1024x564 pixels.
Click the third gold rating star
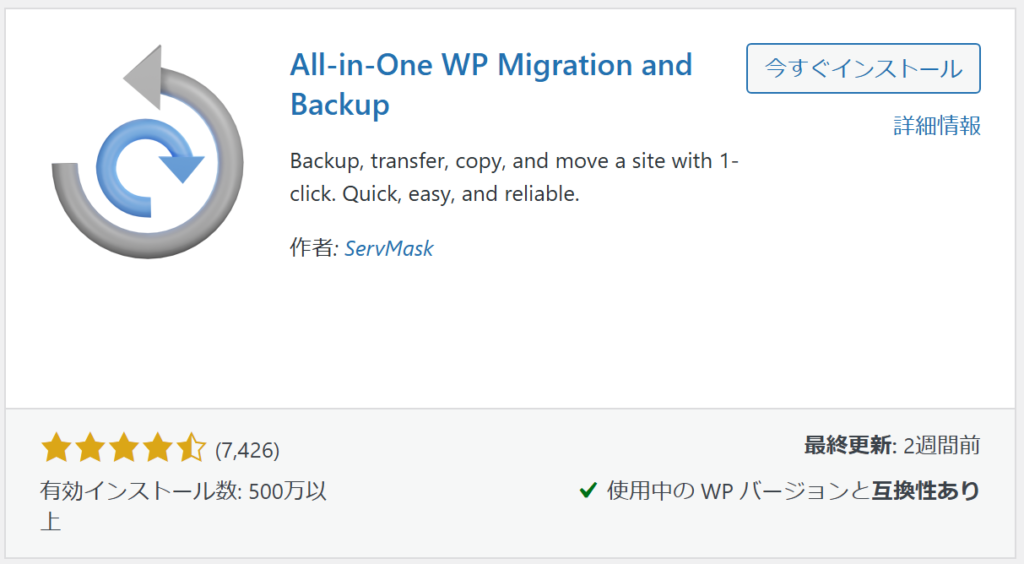(124, 448)
